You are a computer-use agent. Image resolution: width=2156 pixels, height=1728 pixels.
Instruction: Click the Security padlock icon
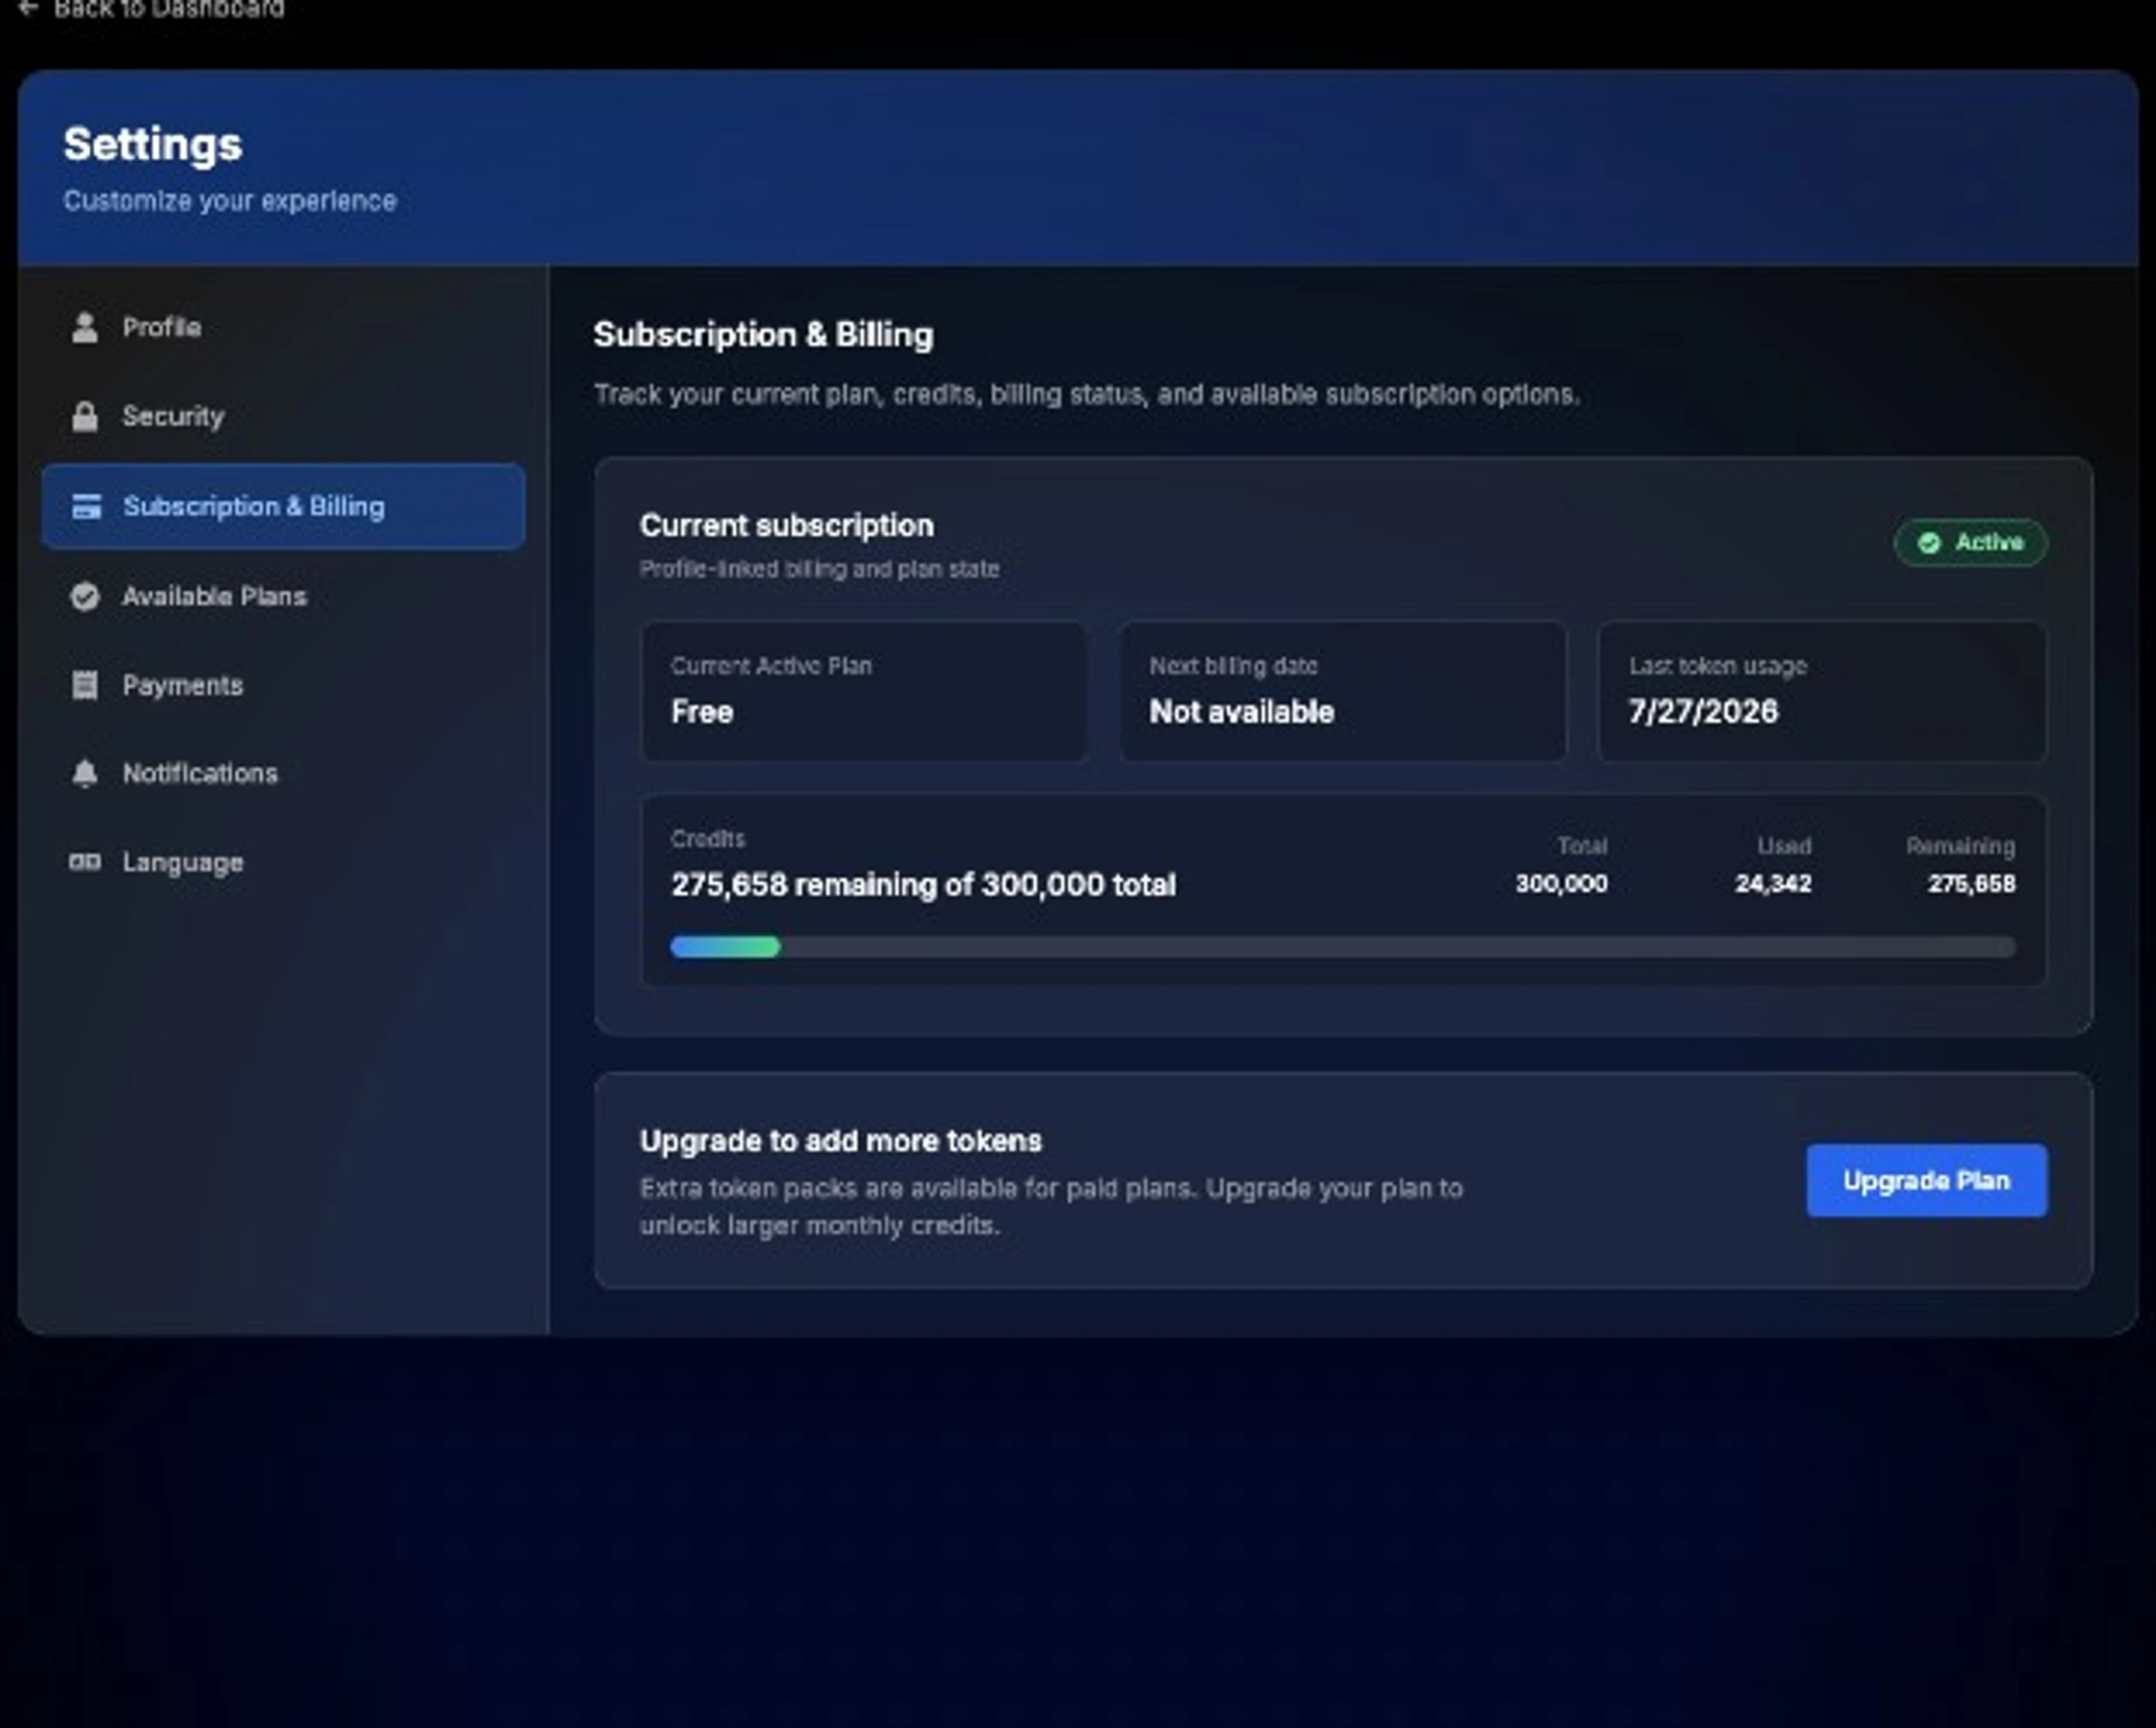(x=85, y=416)
